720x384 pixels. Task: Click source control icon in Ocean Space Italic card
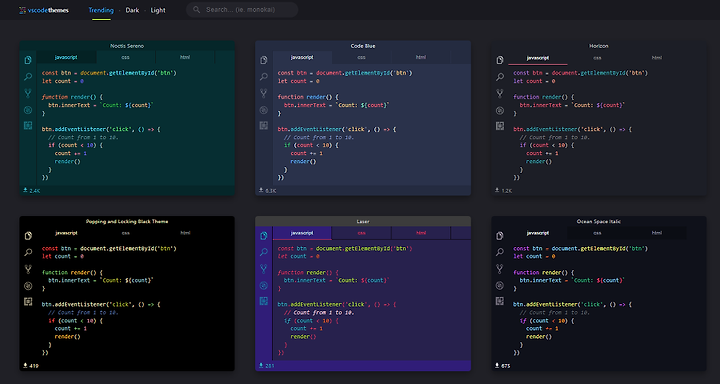click(500, 269)
